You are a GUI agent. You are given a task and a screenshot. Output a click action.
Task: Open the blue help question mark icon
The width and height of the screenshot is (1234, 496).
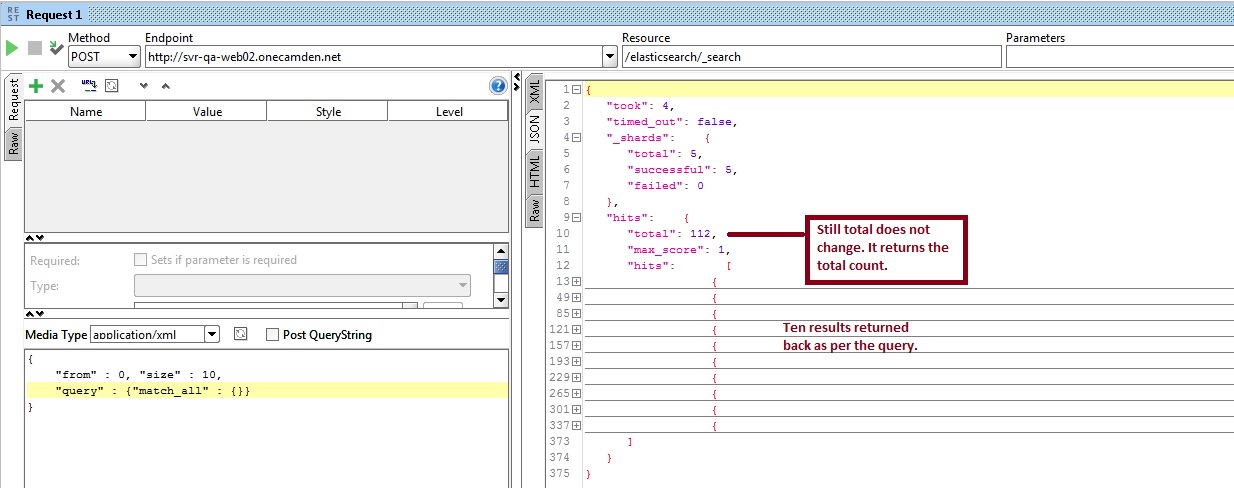(x=498, y=86)
